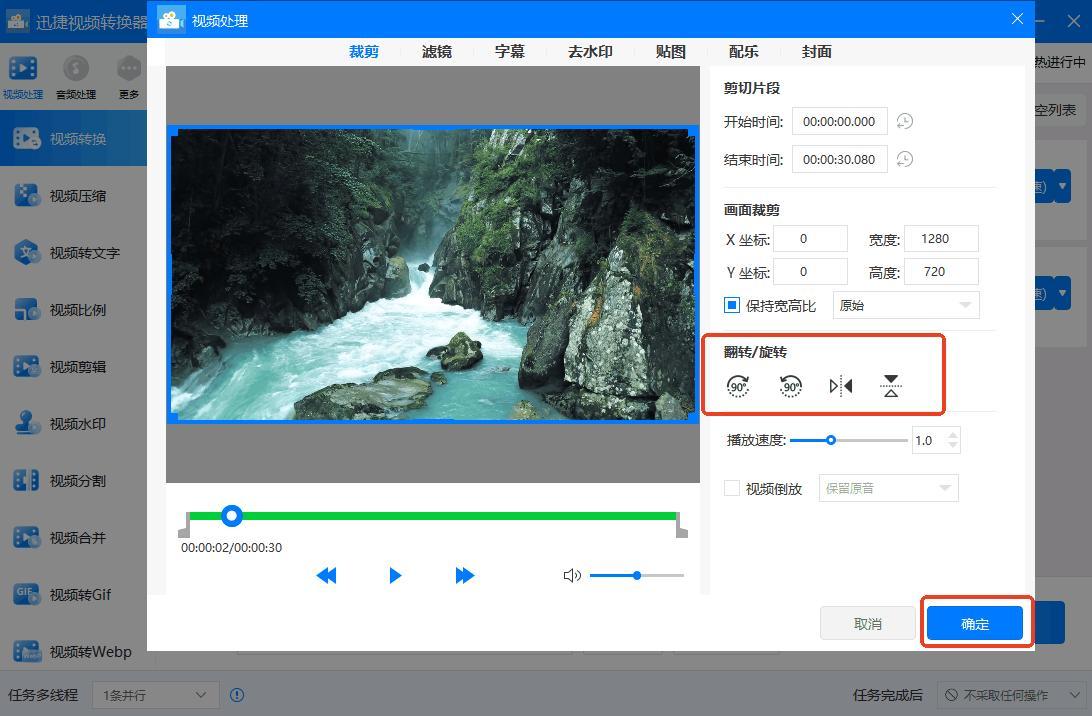Open the 1条并行 multithread dropdown

[x=155, y=695]
